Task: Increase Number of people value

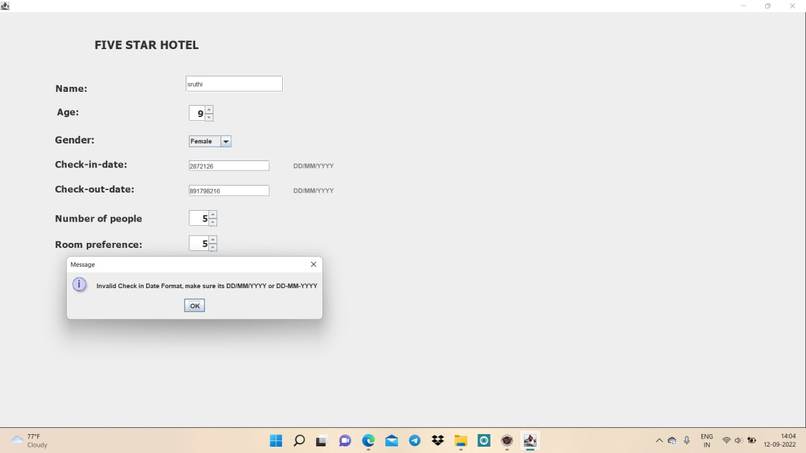Action: point(213,214)
